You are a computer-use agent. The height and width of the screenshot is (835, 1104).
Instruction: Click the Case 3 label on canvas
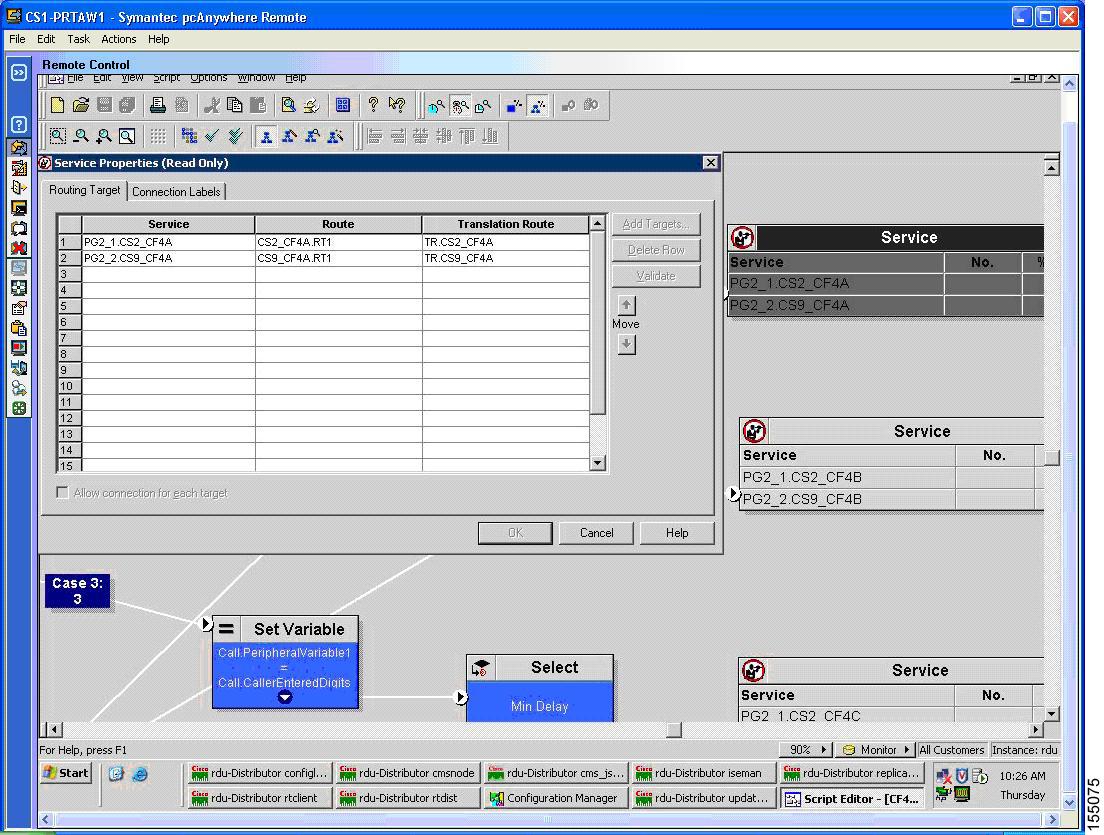pyautogui.click(x=77, y=591)
